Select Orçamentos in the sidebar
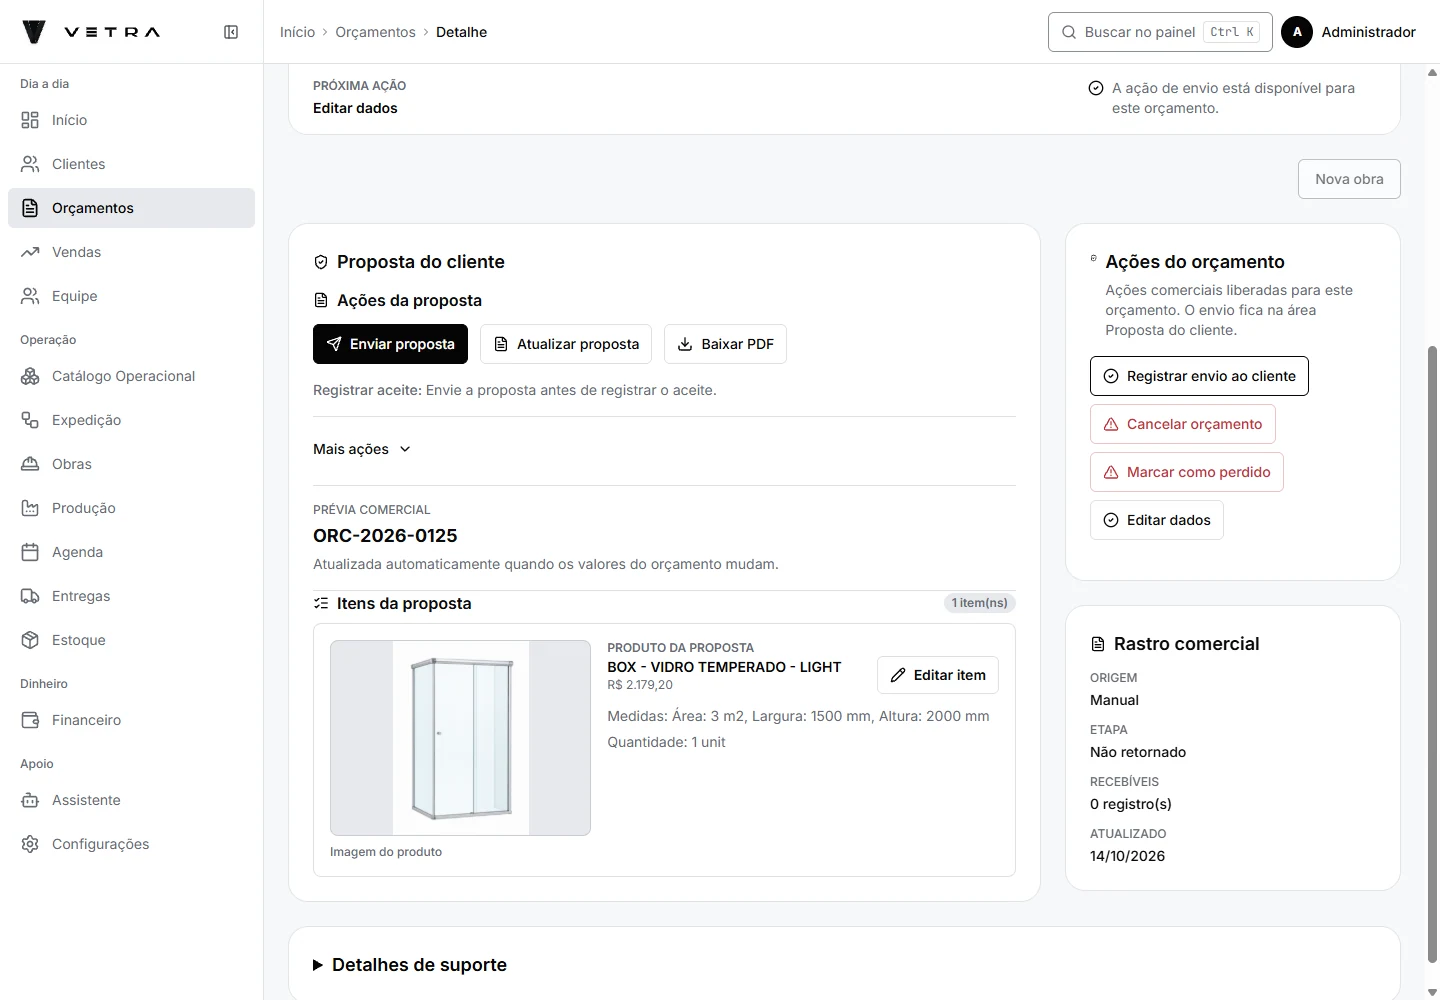The width and height of the screenshot is (1440, 1000). click(x=131, y=208)
